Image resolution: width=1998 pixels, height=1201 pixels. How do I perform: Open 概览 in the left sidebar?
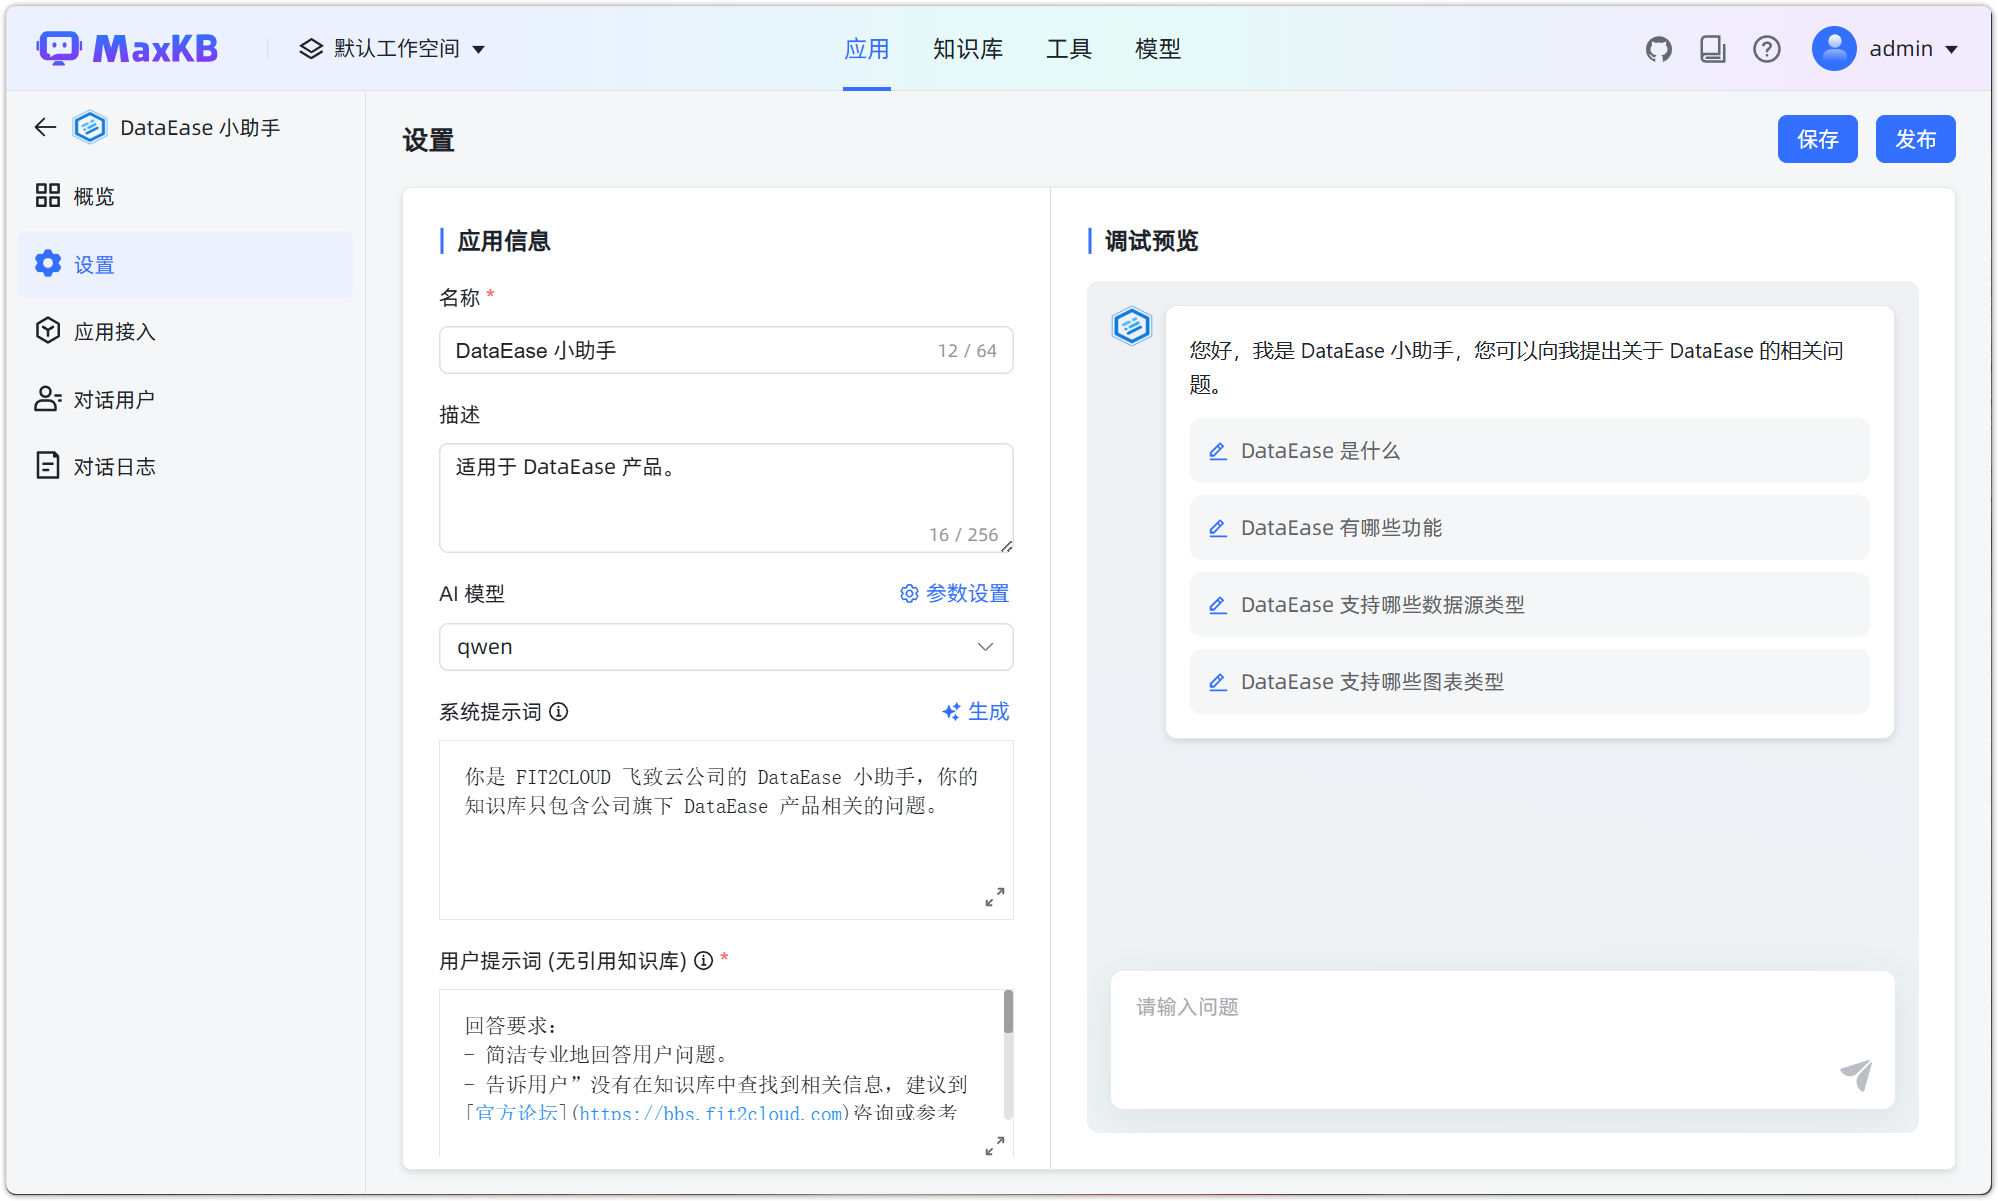(x=93, y=196)
